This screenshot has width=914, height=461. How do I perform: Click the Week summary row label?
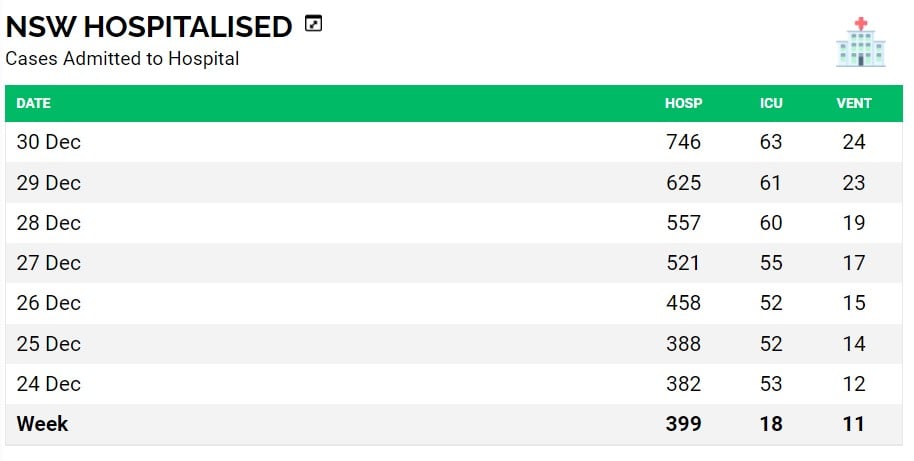42,424
